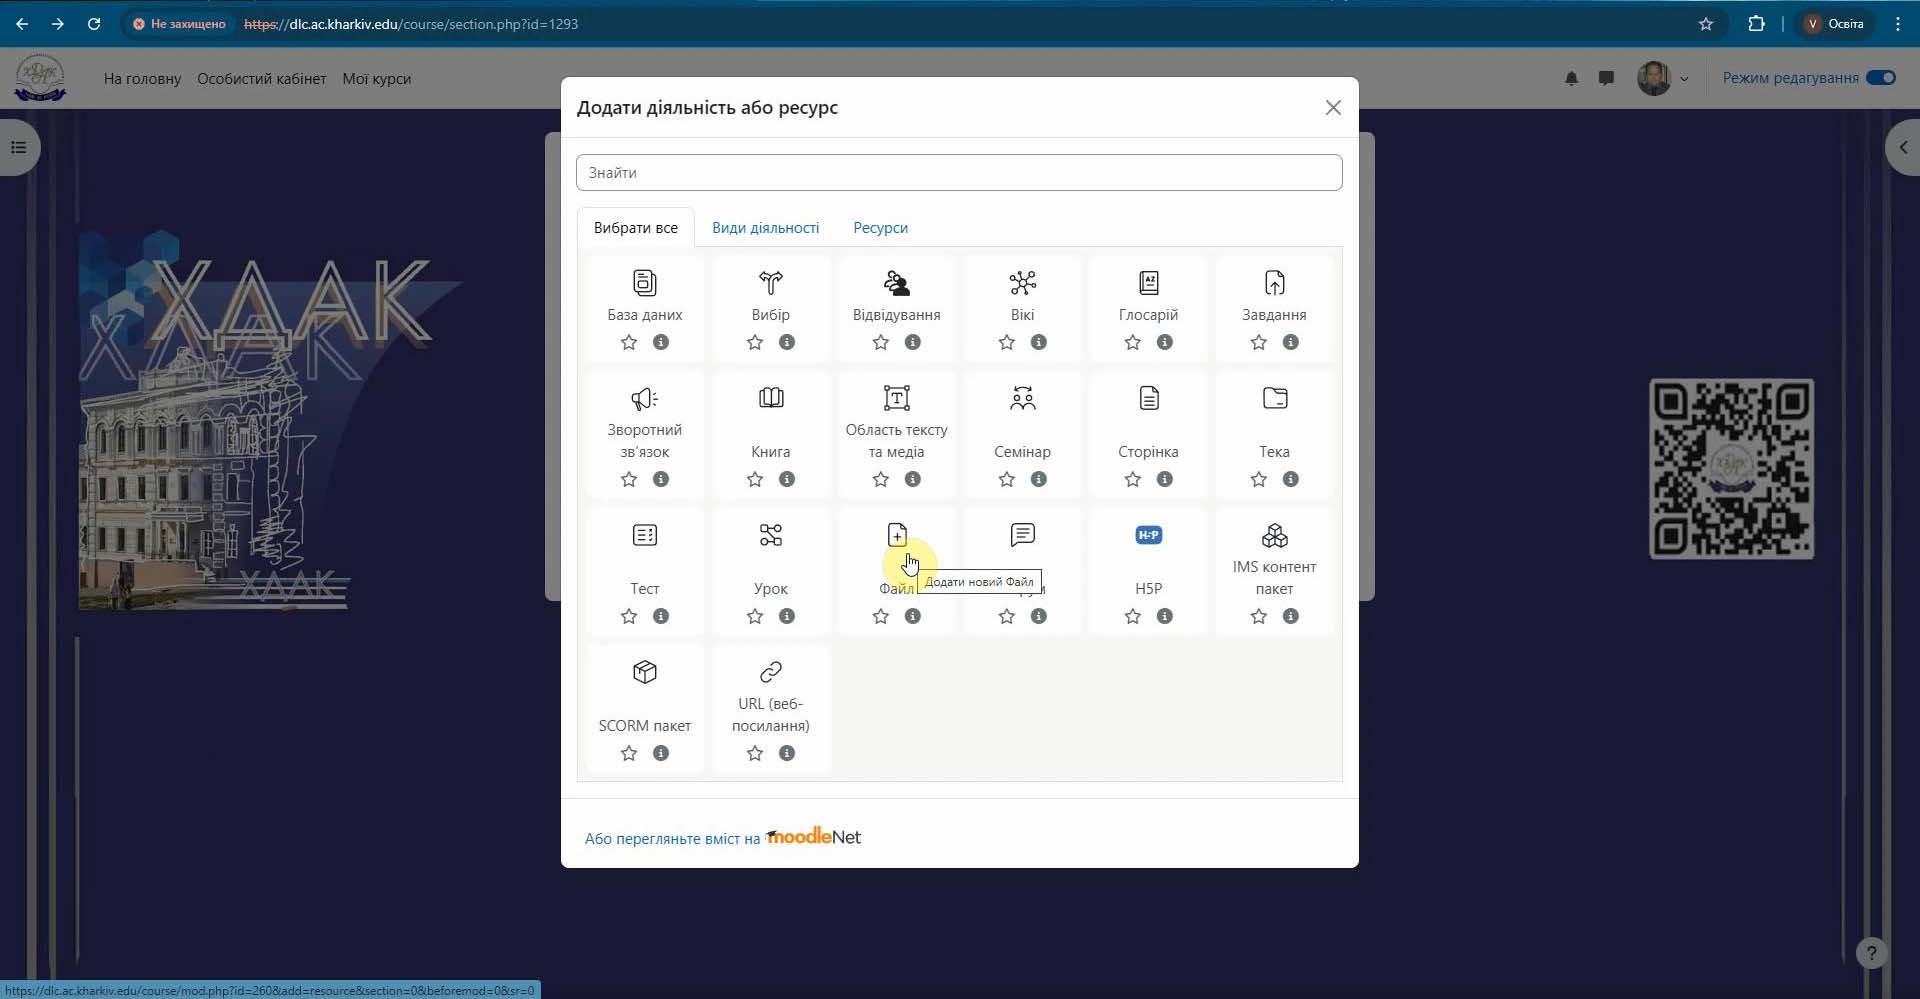Switch to the Ресурси tab
The height and width of the screenshot is (999, 1920).
880,228
